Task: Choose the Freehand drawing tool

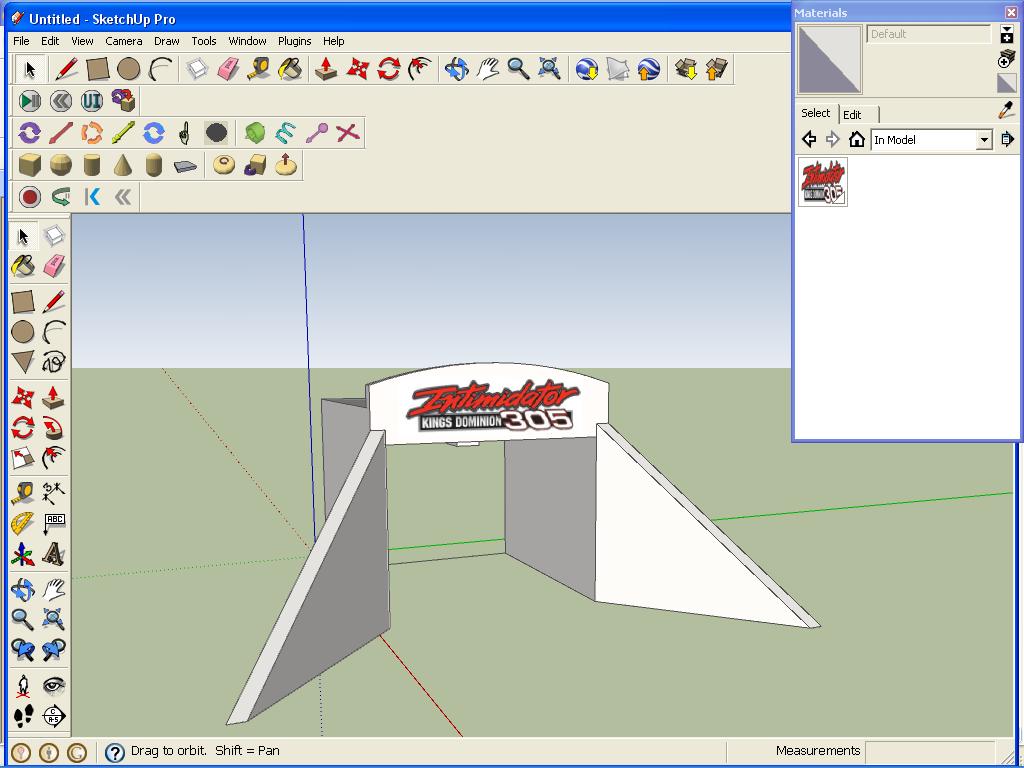Action: click(x=54, y=362)
